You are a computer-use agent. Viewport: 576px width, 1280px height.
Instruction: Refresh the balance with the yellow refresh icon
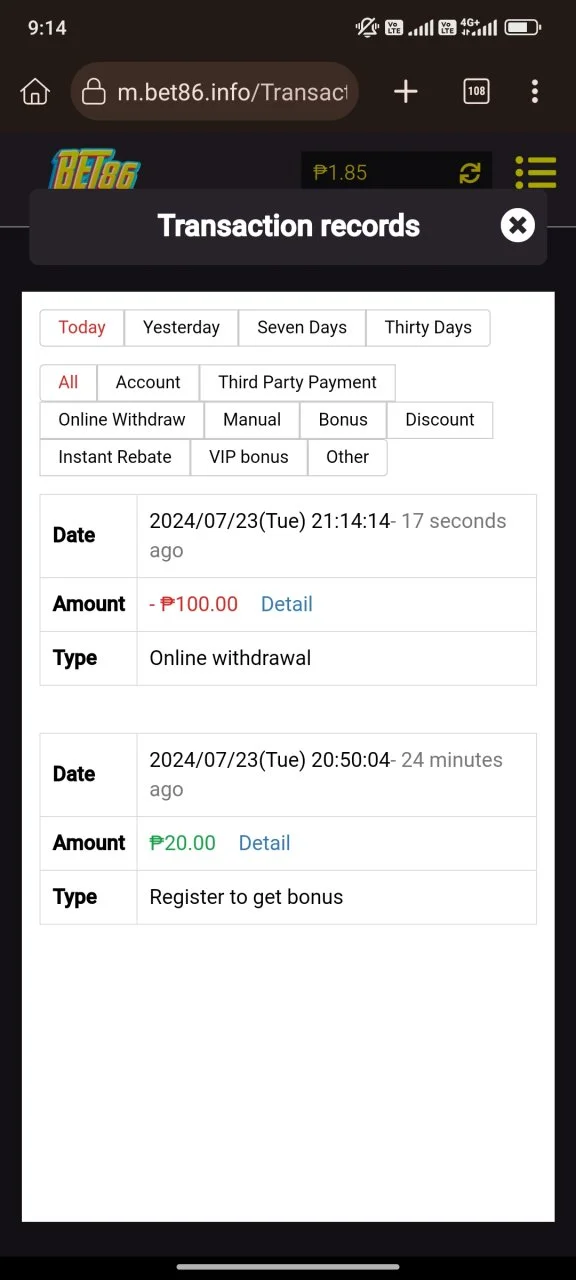470,173
